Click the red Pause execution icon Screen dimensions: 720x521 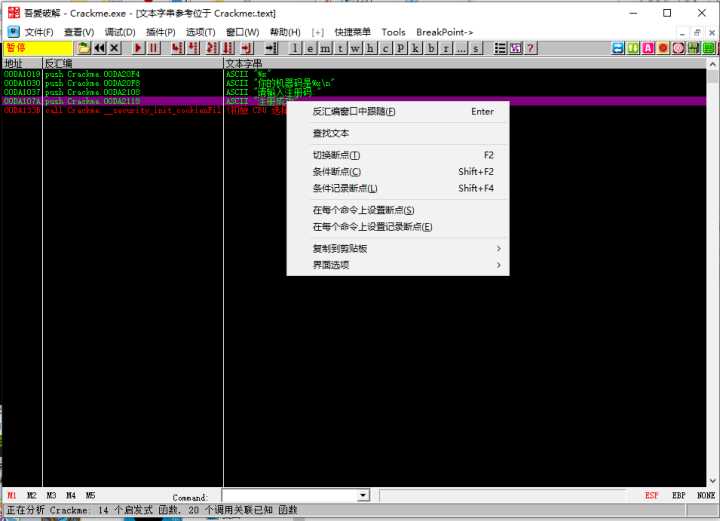(153, 48)
